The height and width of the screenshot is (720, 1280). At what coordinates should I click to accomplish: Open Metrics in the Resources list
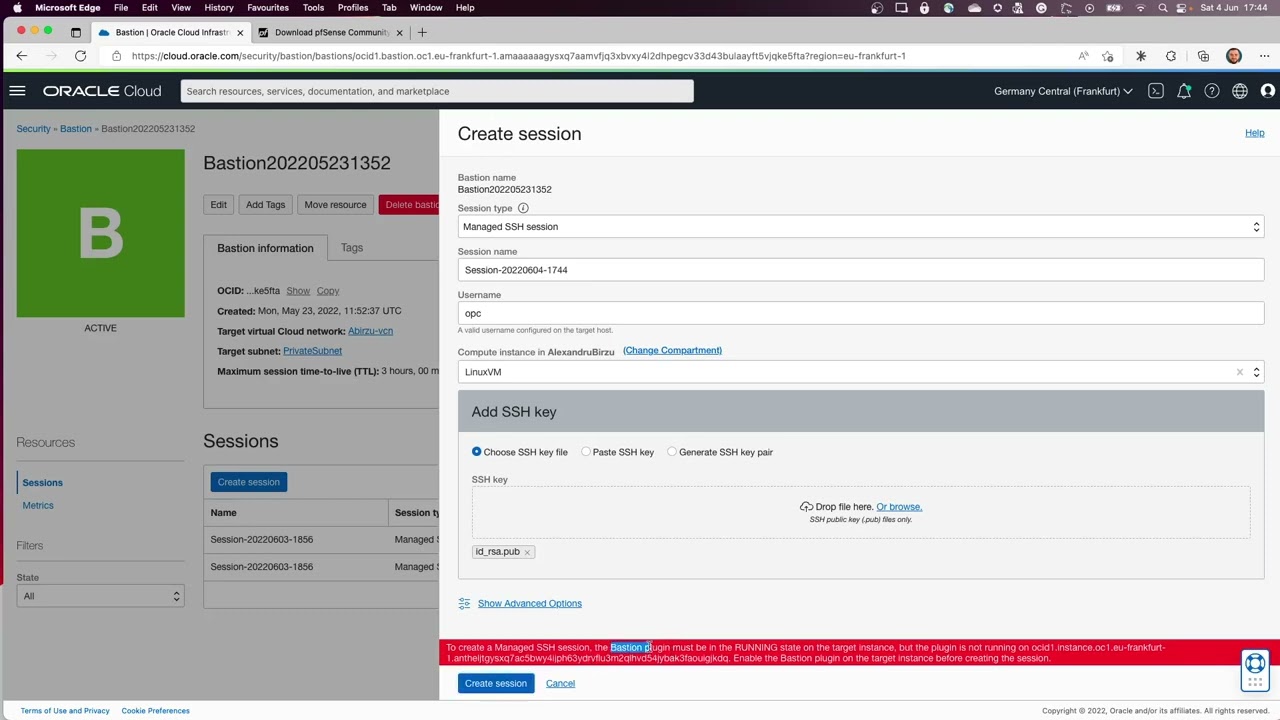click(x=38, y=506)
